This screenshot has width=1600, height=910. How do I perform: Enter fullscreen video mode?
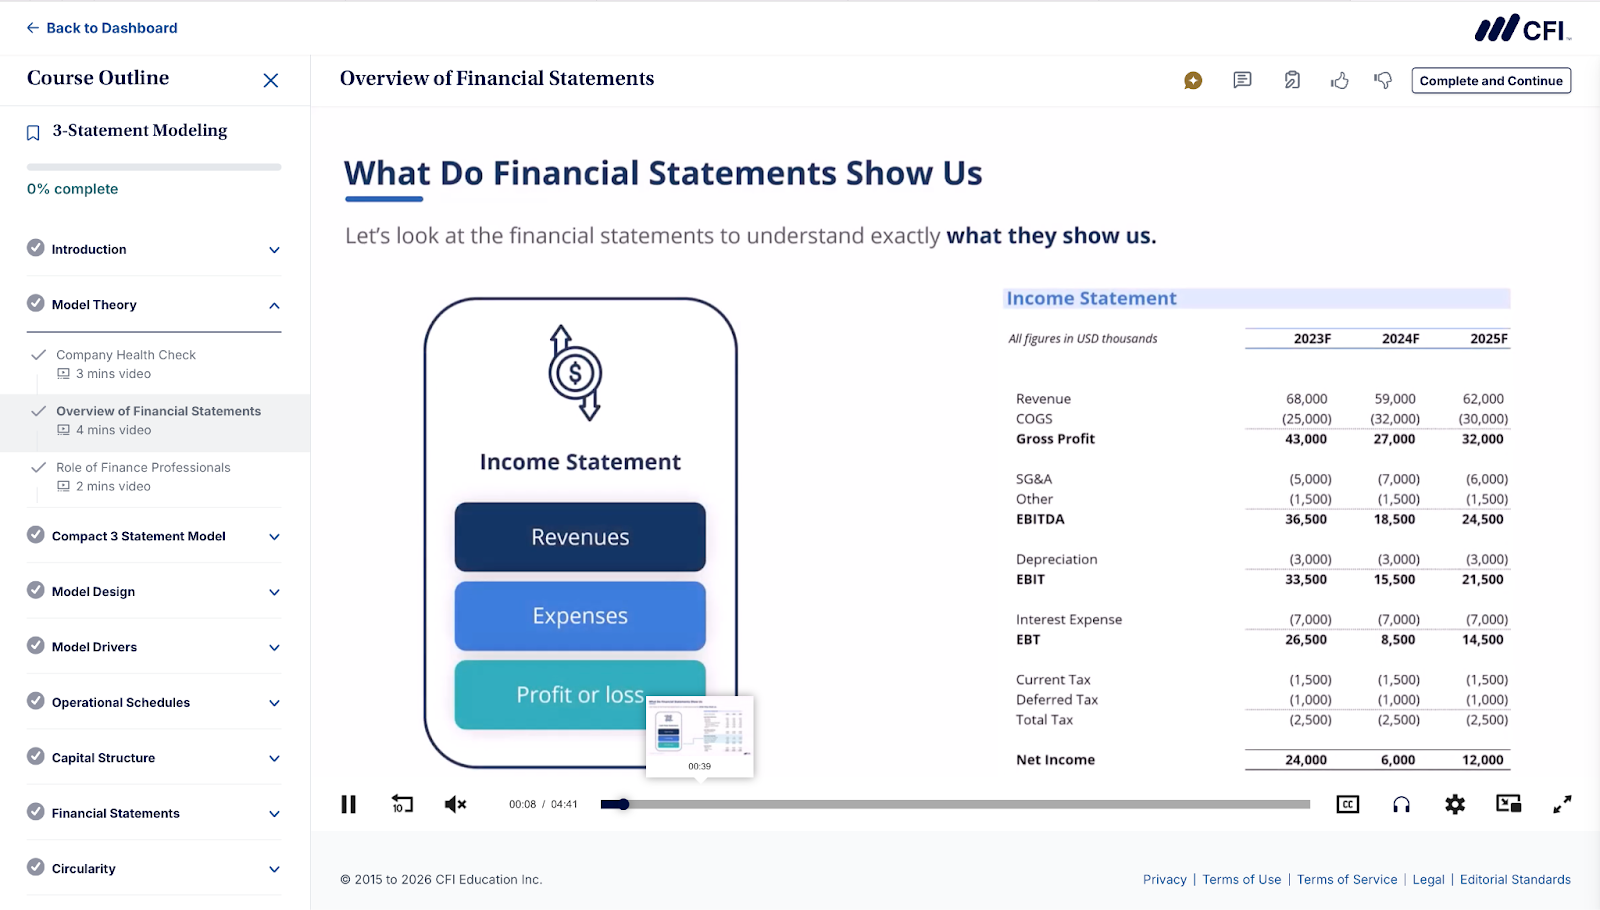pyautogui.click(x=1562, y=804)
